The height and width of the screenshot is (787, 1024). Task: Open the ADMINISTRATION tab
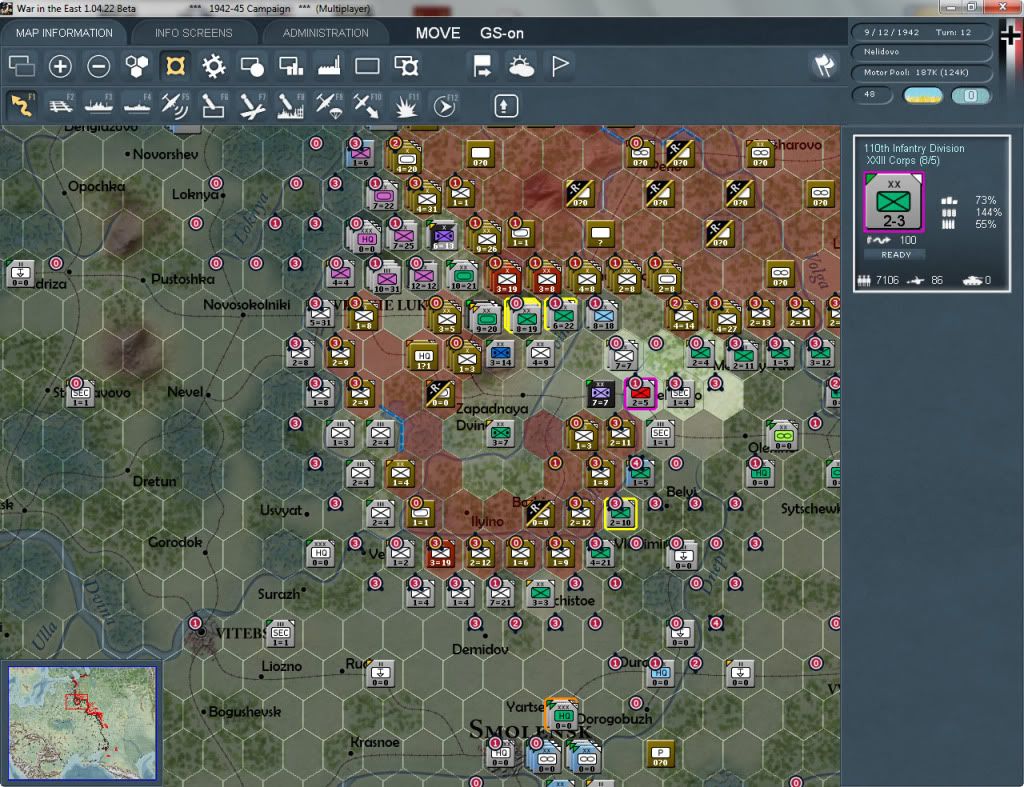tap(325, 33)
